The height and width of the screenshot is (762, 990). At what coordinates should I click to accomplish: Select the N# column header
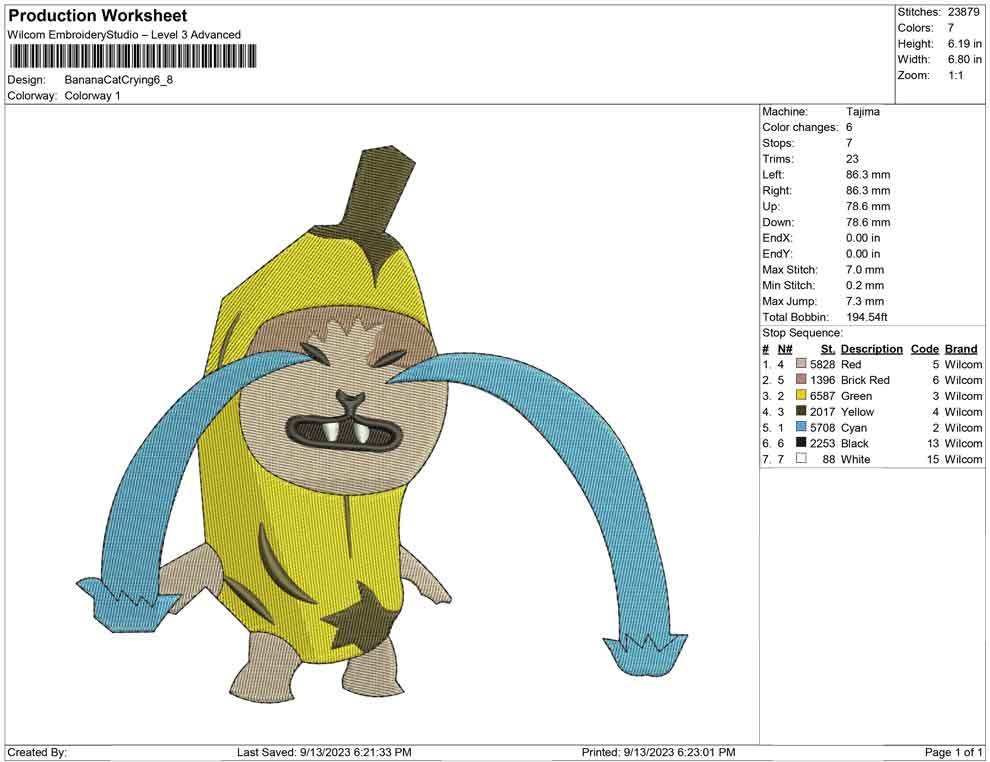[x=785, y=348]
